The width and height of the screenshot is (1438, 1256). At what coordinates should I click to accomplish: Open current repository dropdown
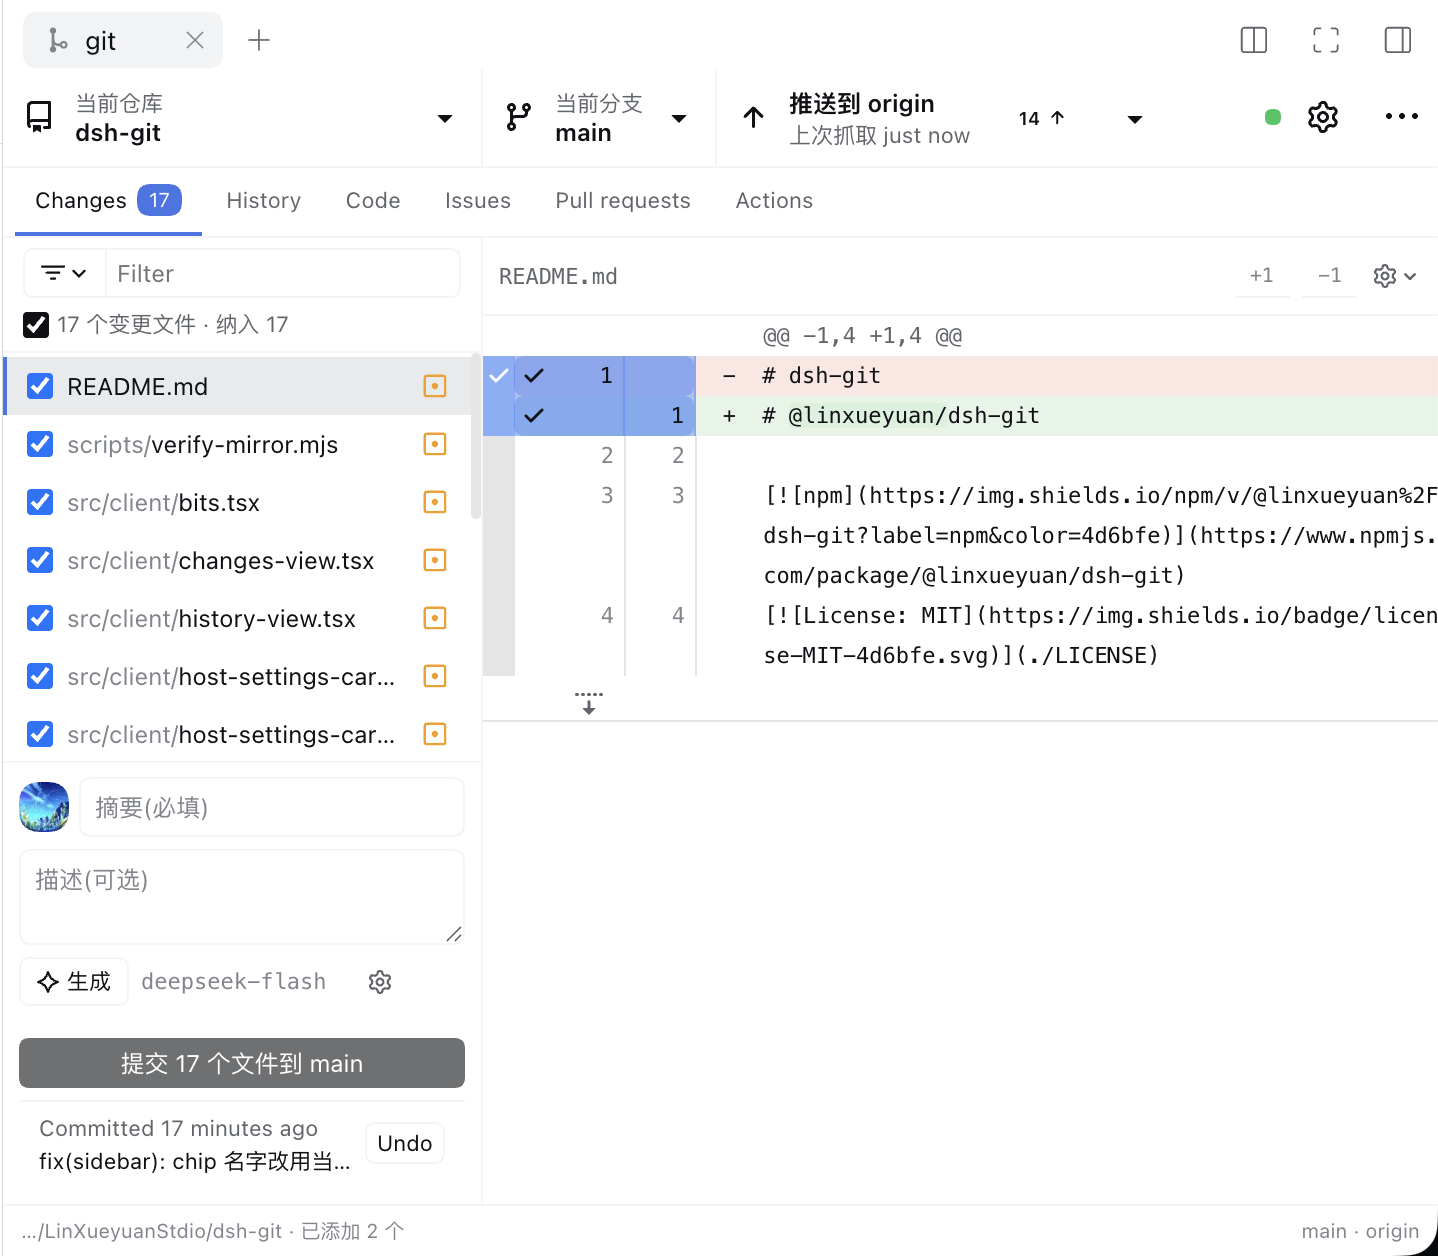(241, 118)
